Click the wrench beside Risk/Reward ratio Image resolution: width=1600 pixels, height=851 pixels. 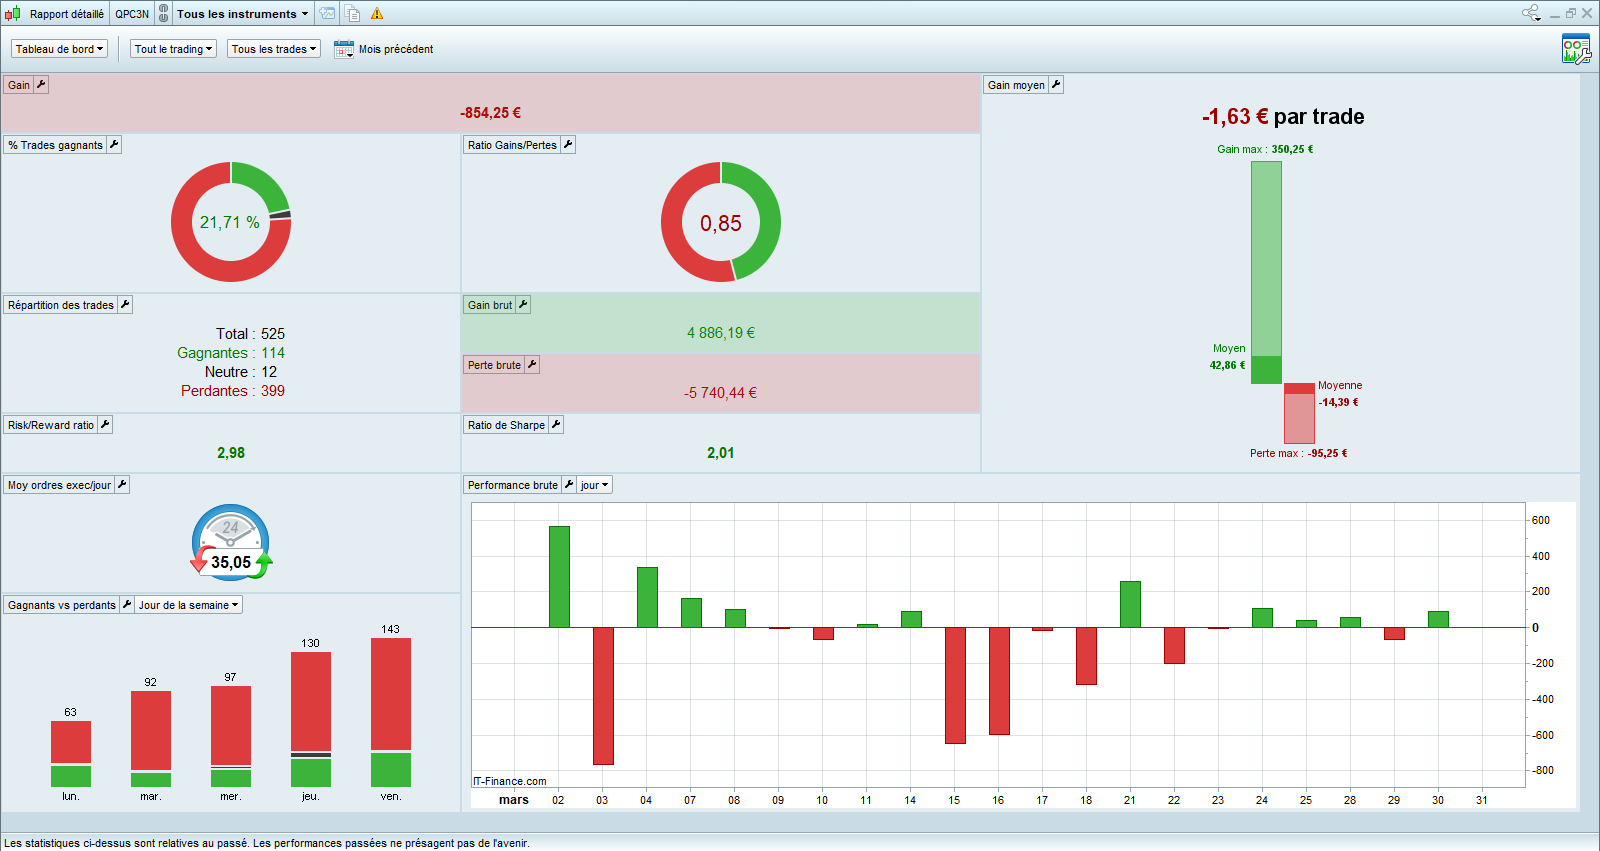pos(105,425)
